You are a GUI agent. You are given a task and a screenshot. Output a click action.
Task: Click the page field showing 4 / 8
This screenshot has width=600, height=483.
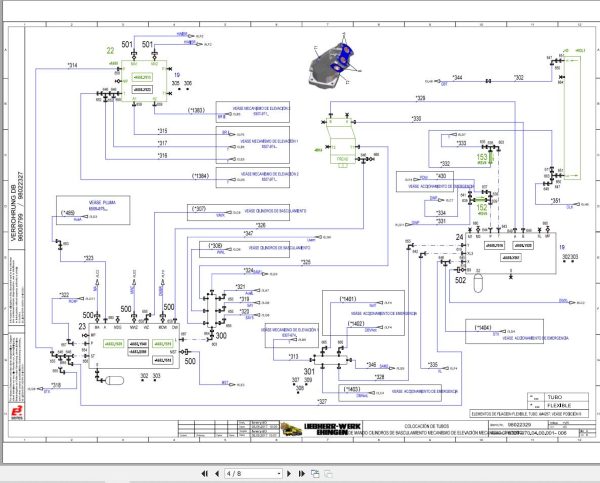pyautogui.click(x=253, y=473)
